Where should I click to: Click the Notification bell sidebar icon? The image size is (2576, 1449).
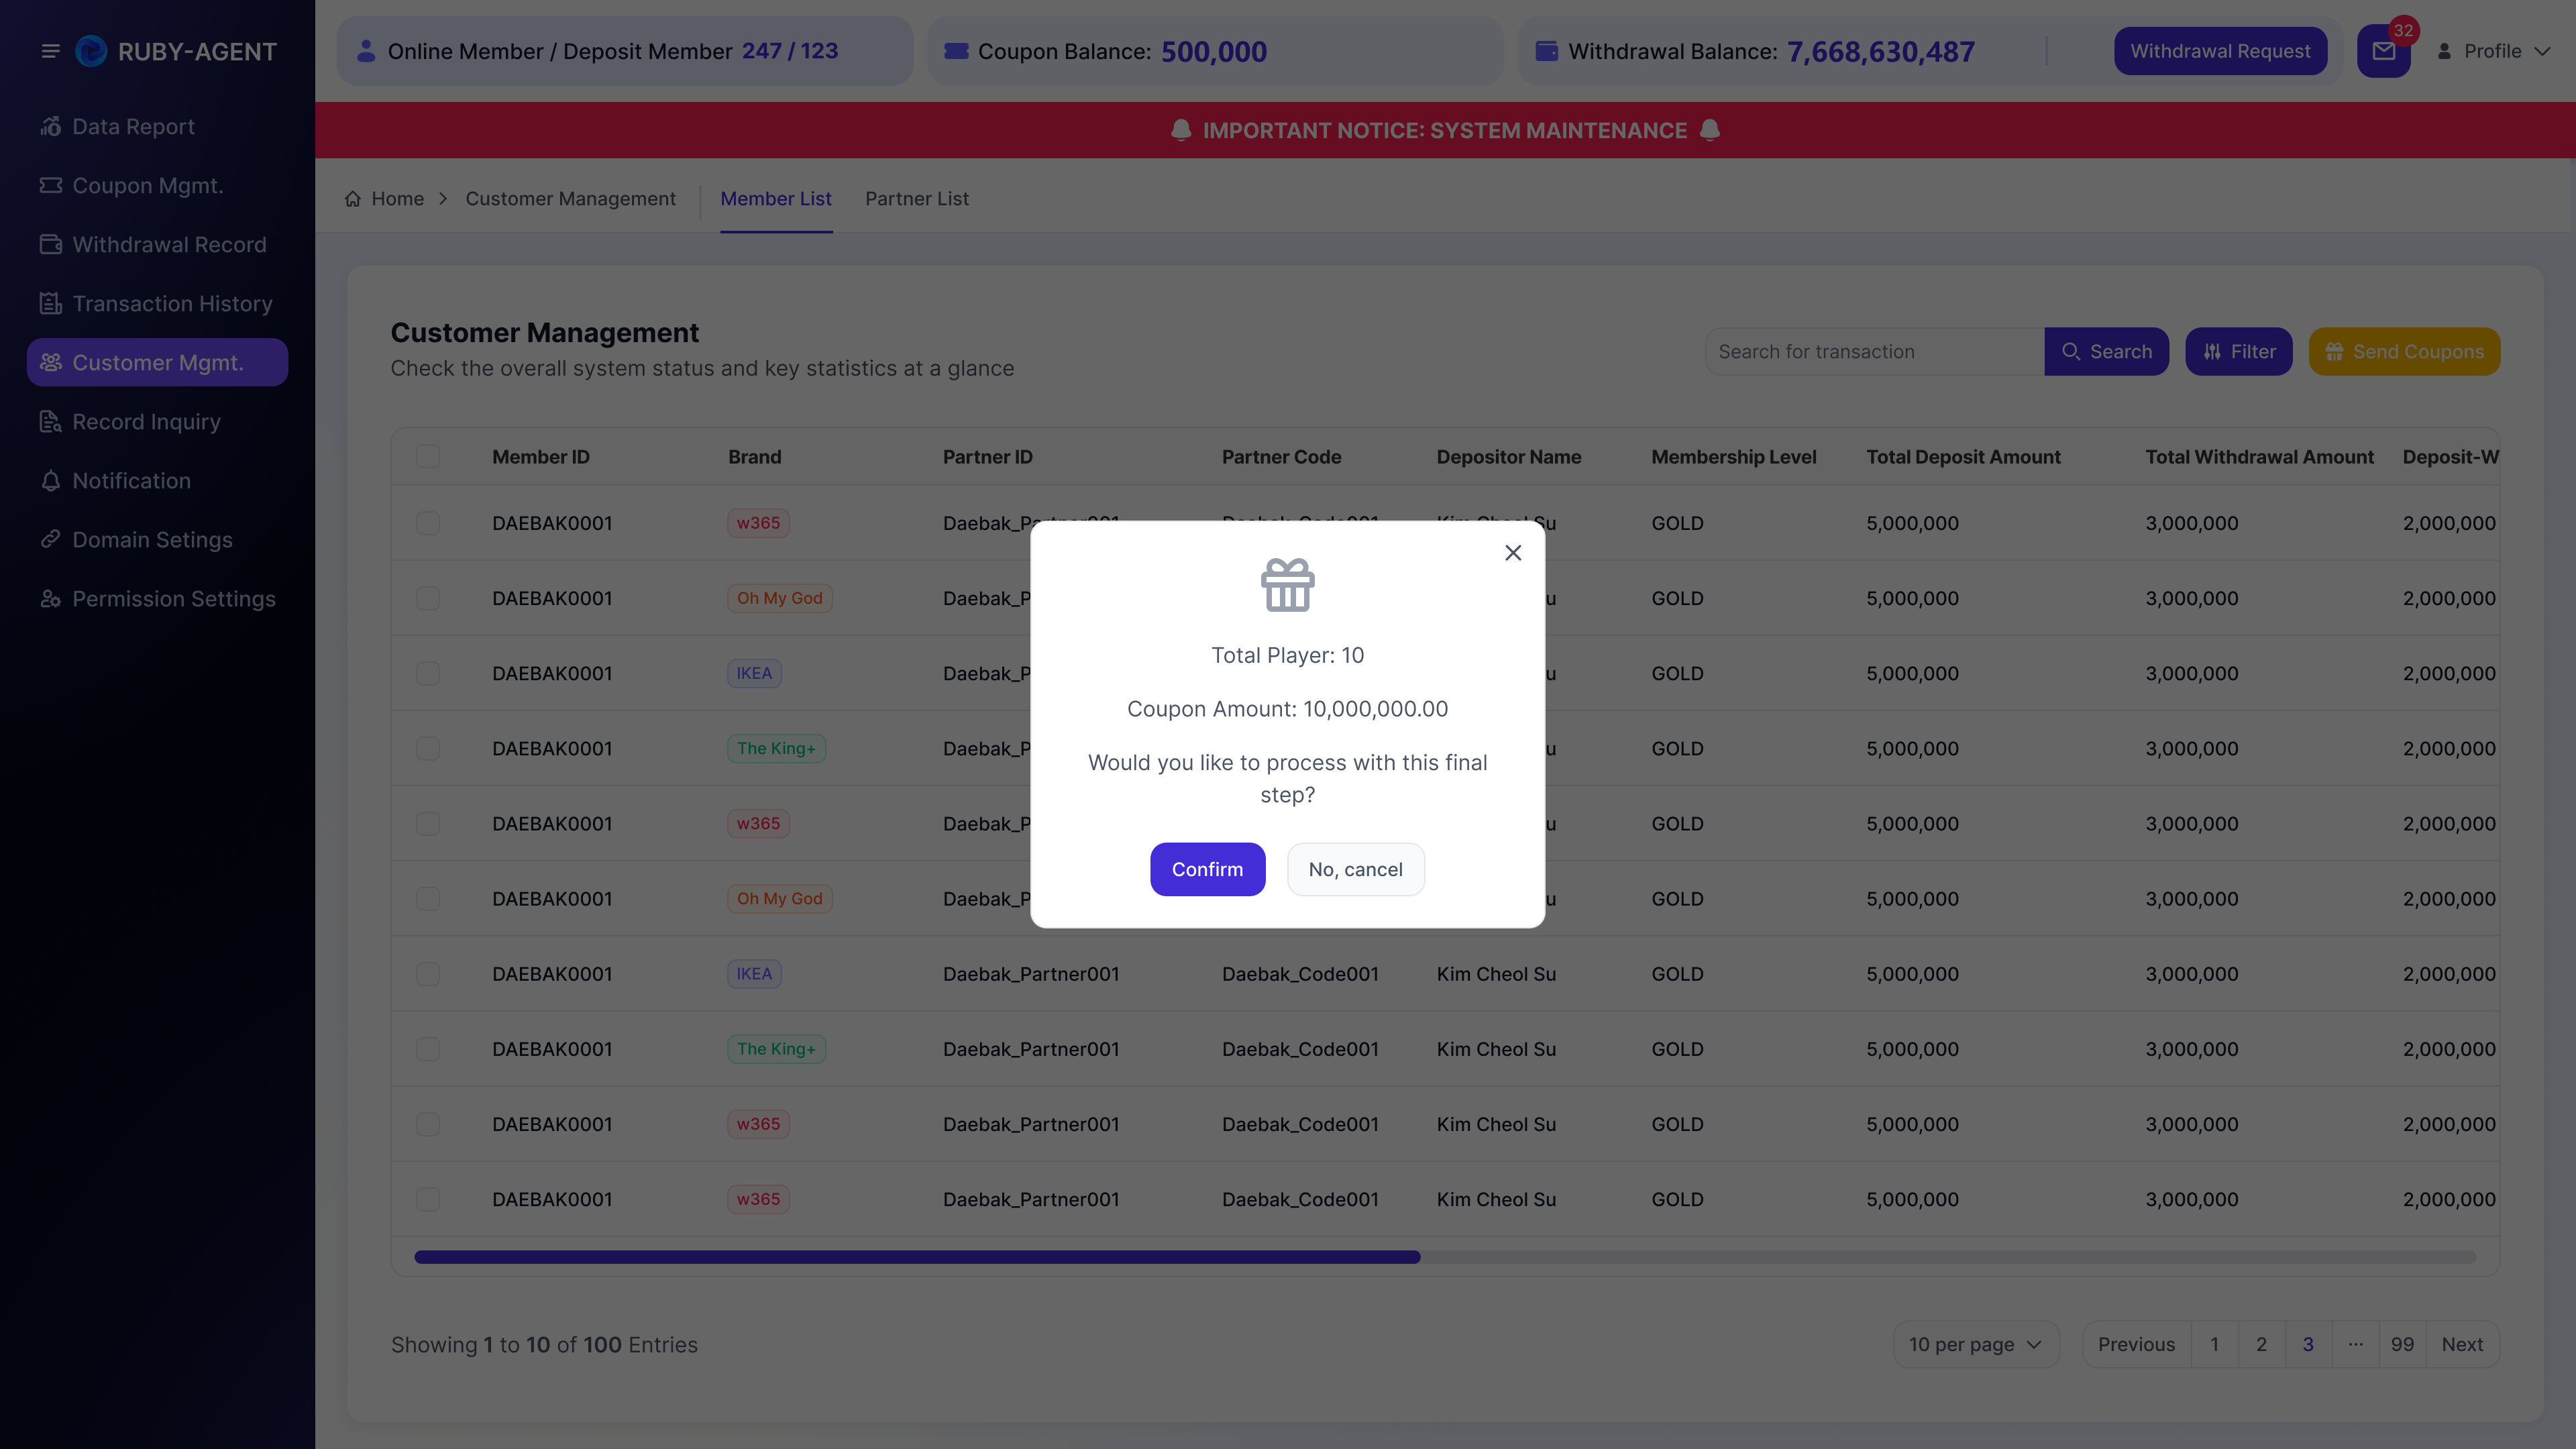(51, 481)
